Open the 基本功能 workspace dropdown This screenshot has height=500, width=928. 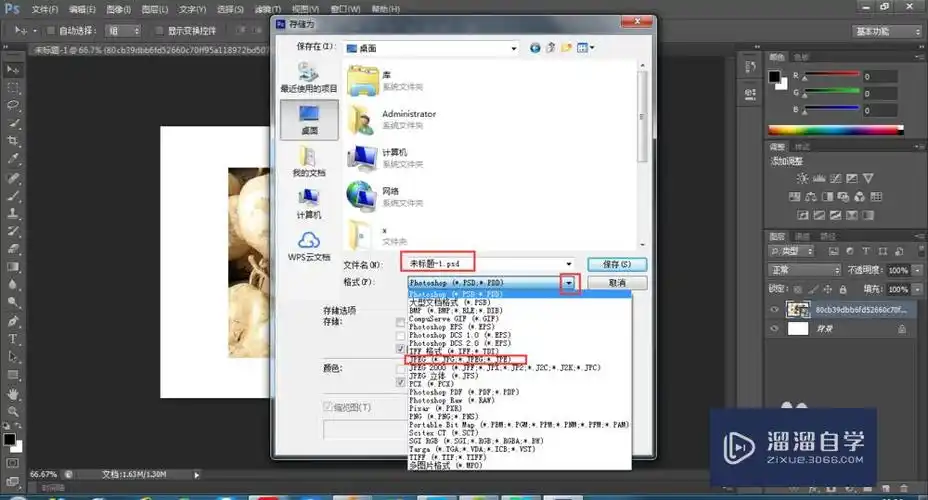tap(886, 31)
